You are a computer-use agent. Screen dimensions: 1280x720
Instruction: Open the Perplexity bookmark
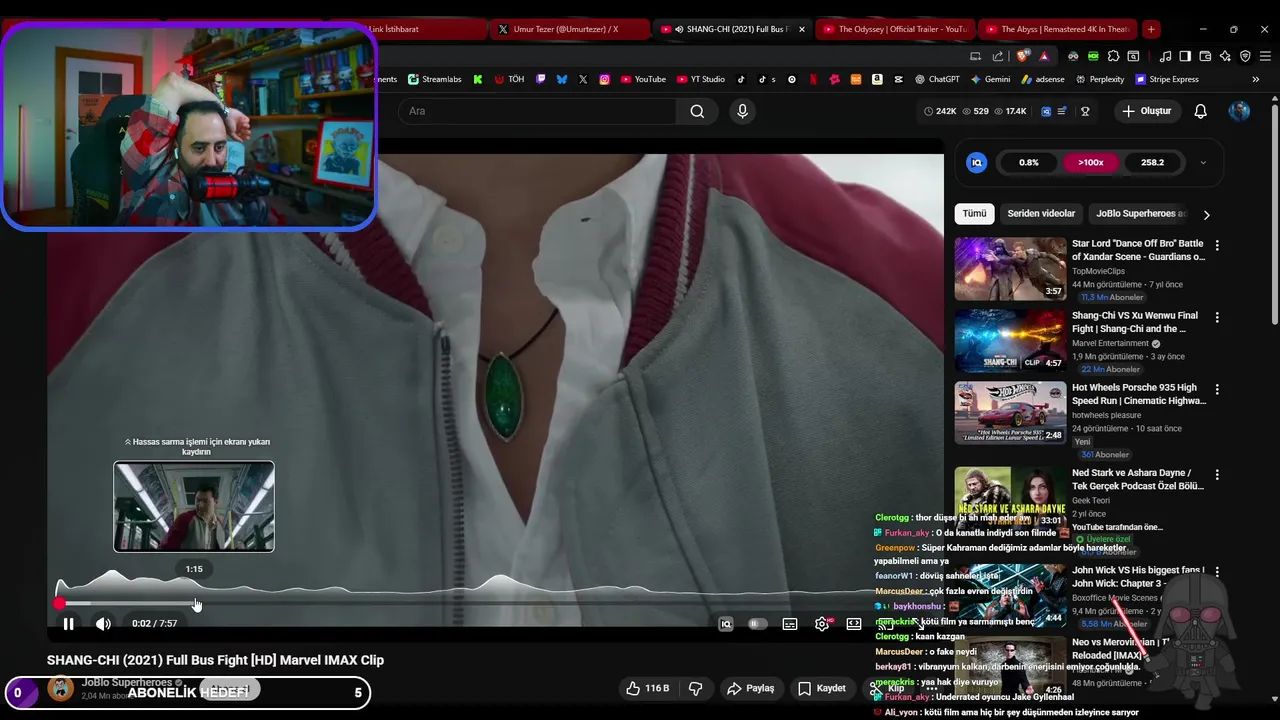pyautogui.click(x=1099, y=79)
